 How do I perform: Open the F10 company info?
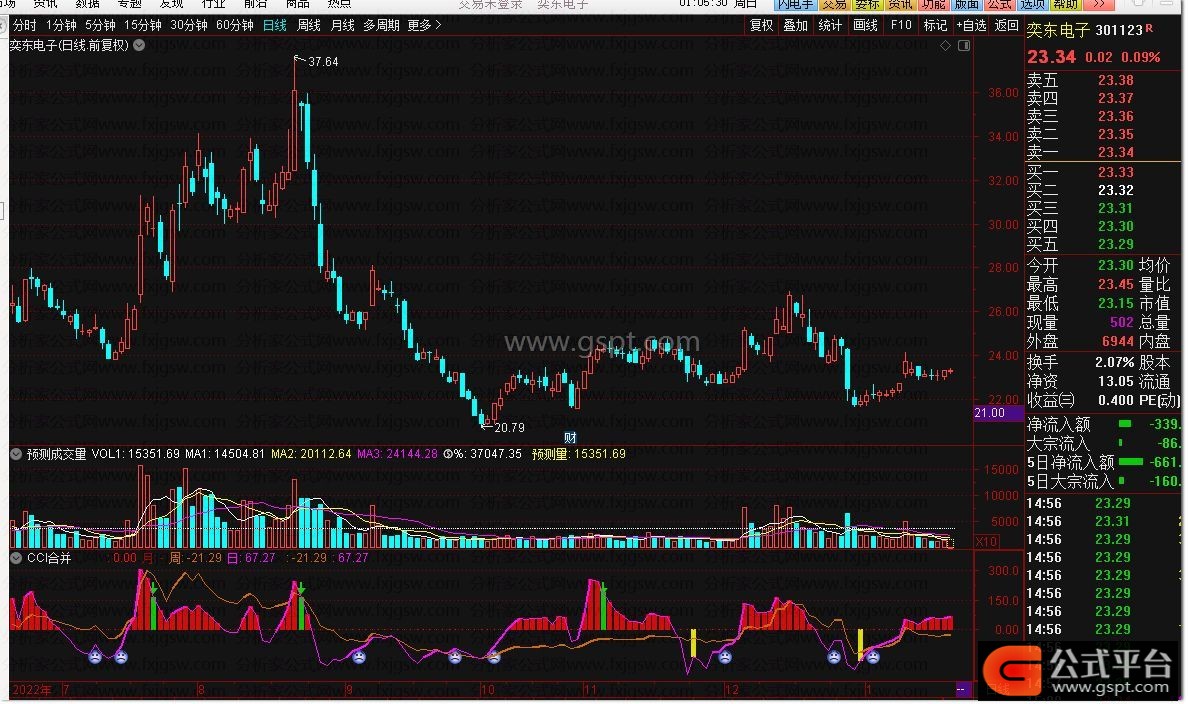[x=901, y=25]
